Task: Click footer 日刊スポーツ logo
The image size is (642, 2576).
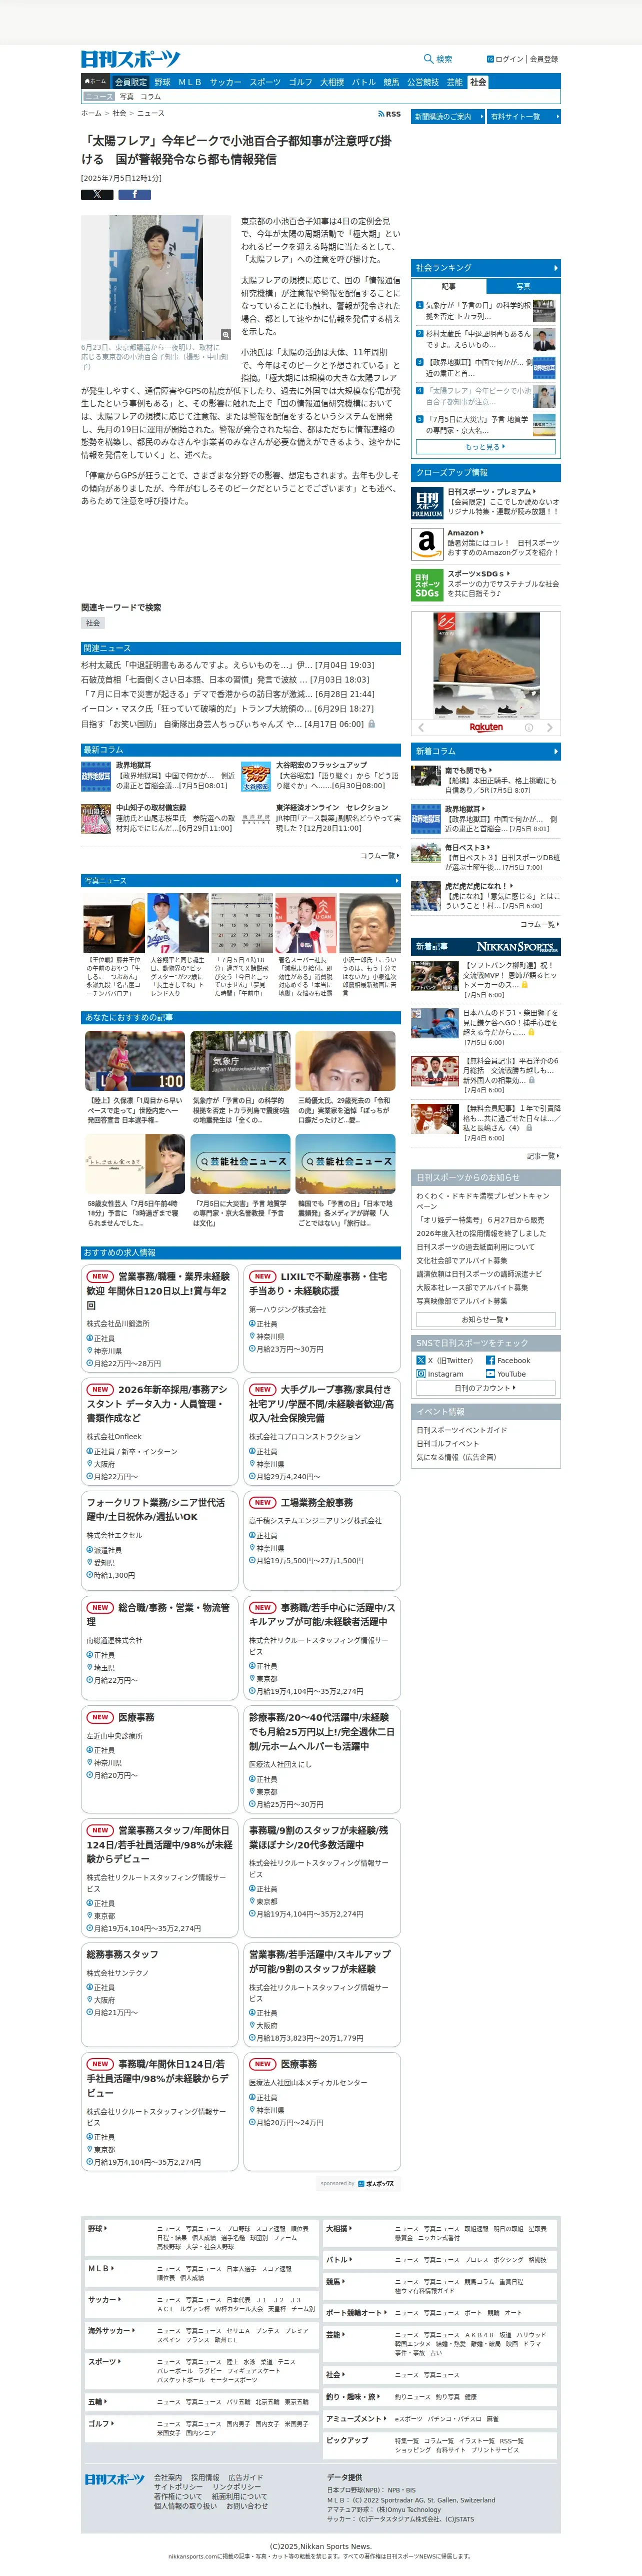Action: [114, 2479]
